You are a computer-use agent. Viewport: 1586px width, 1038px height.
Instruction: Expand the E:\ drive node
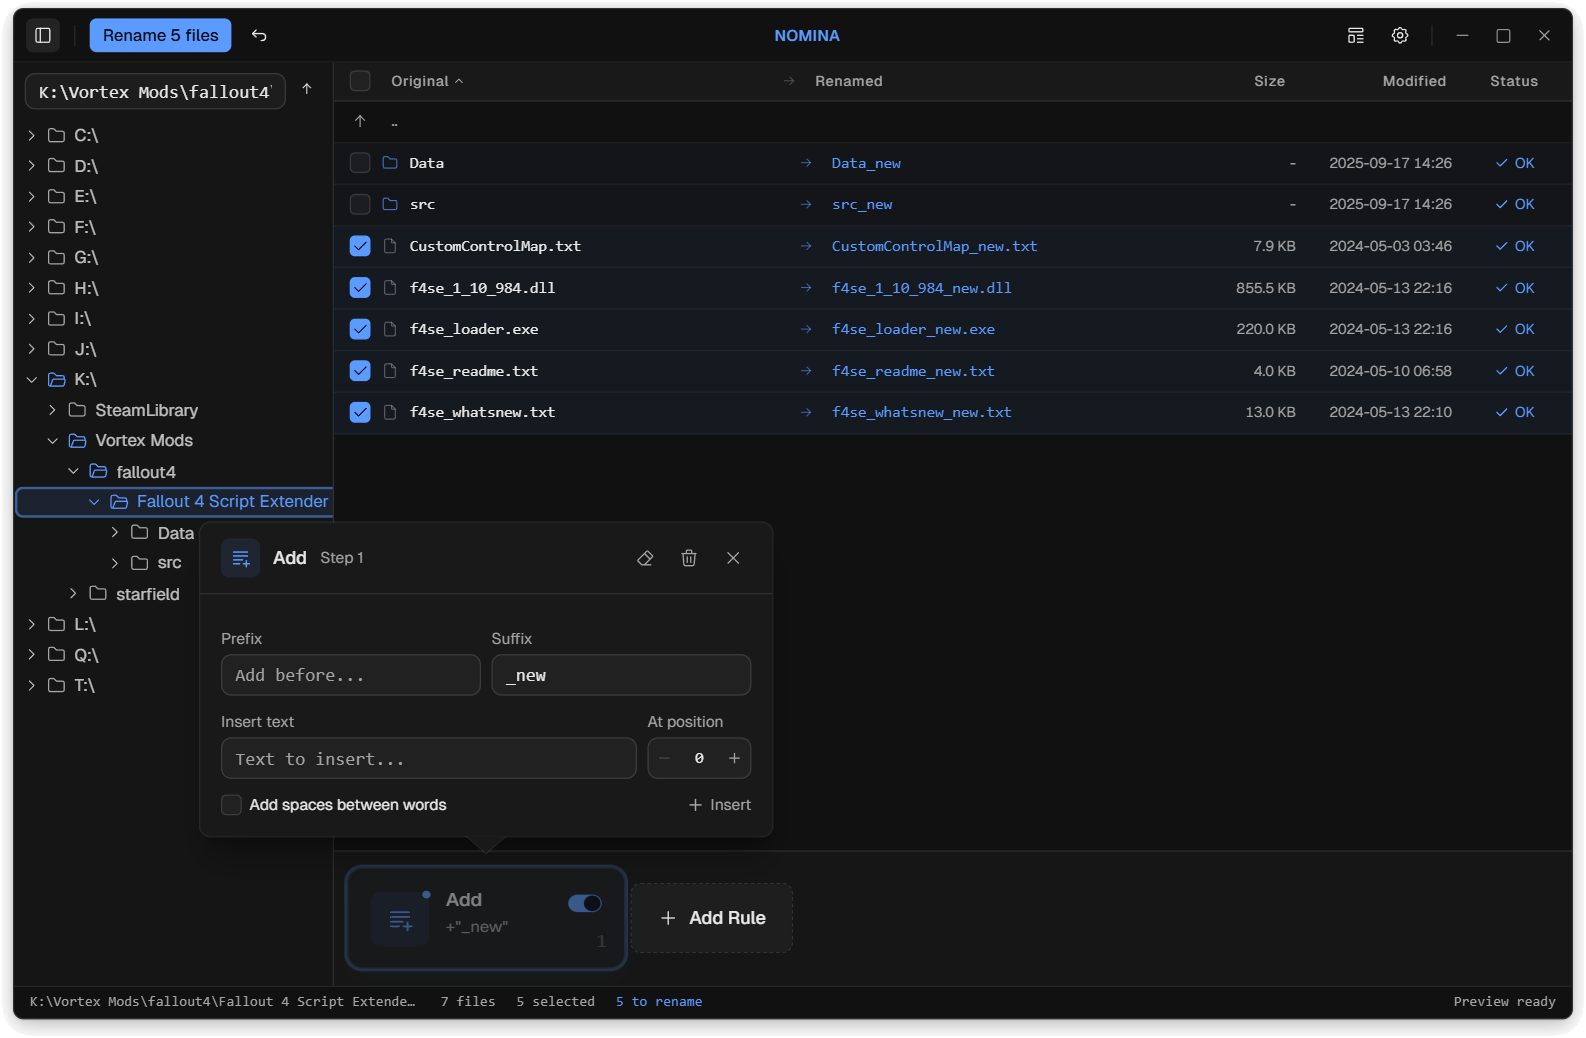(32, 196)
